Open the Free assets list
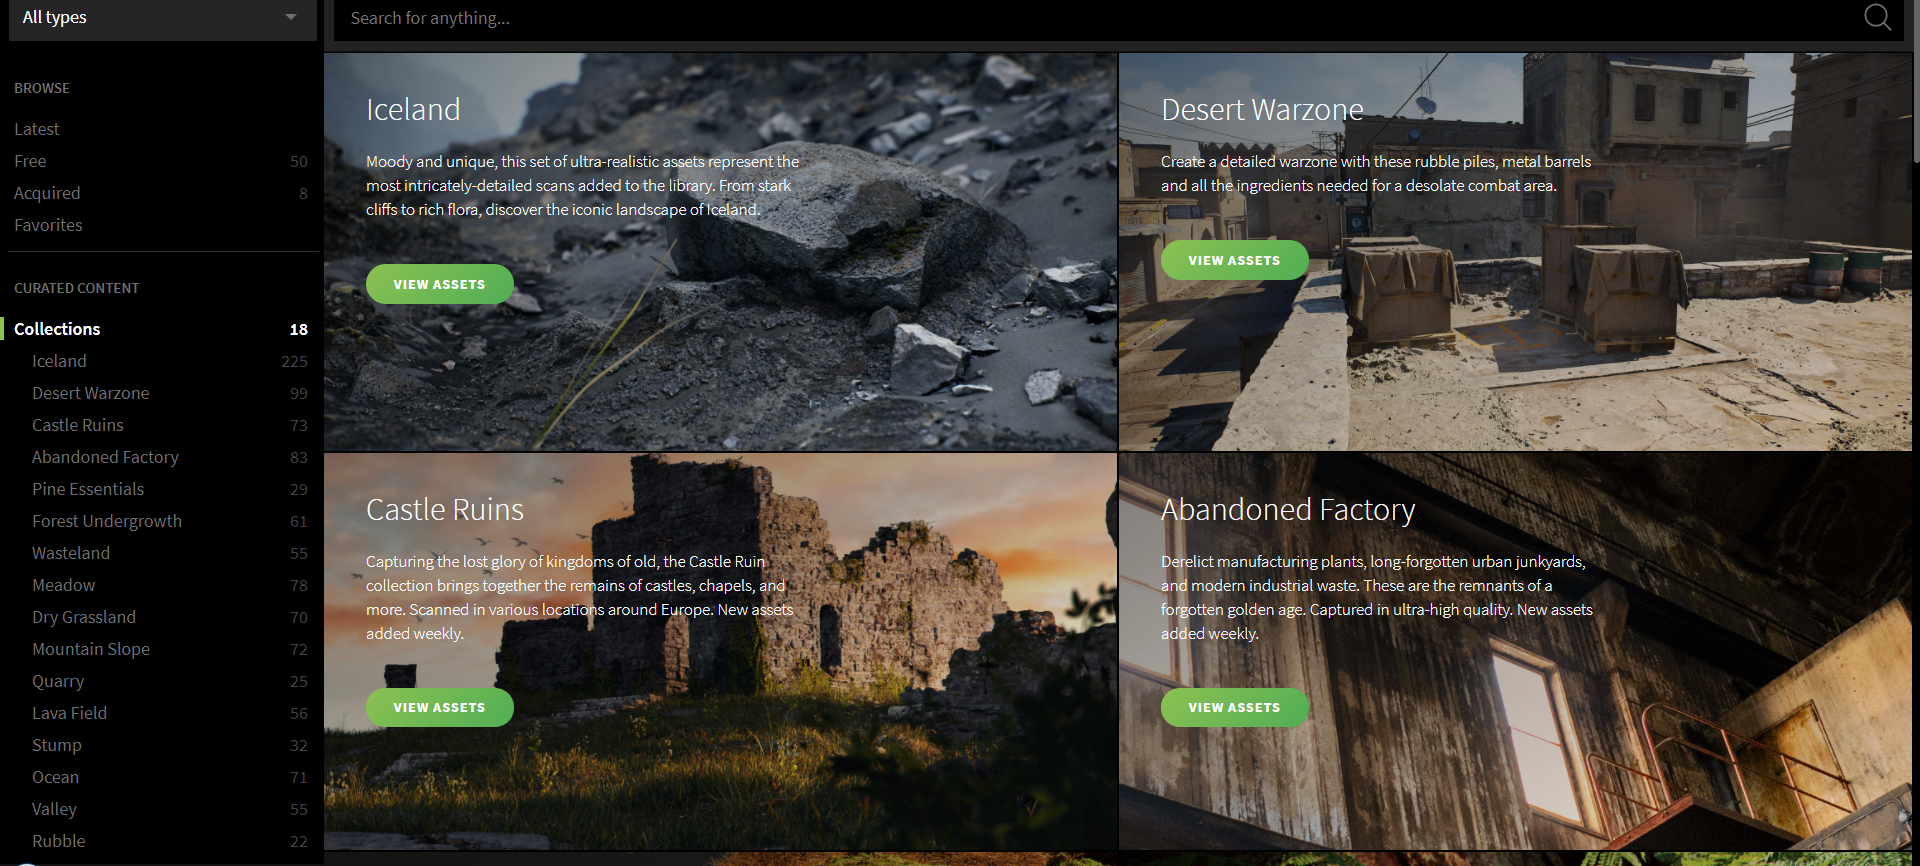The image size is (1920, 866). pyautogui.click(x=30, y=161)
